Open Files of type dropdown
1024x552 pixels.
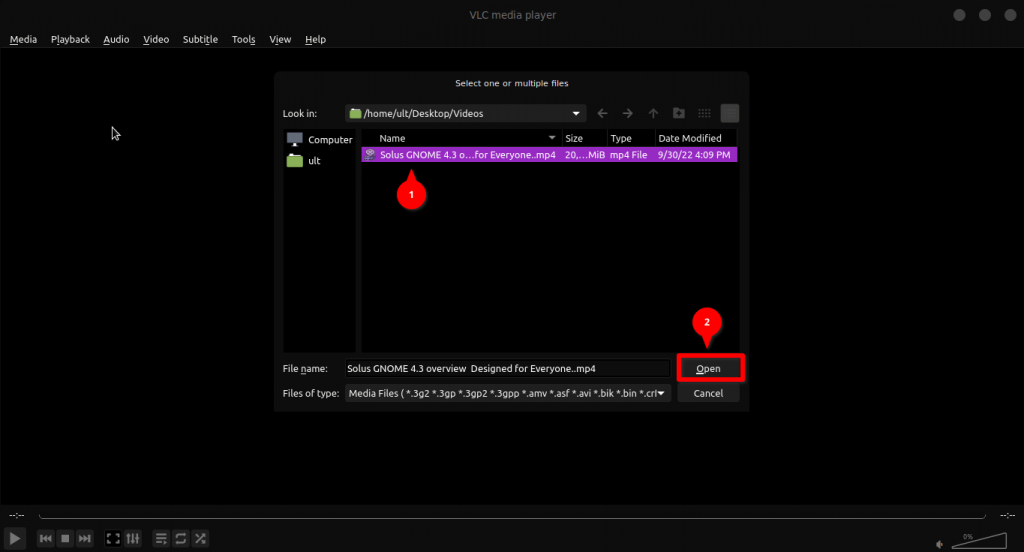pos(507,393)
